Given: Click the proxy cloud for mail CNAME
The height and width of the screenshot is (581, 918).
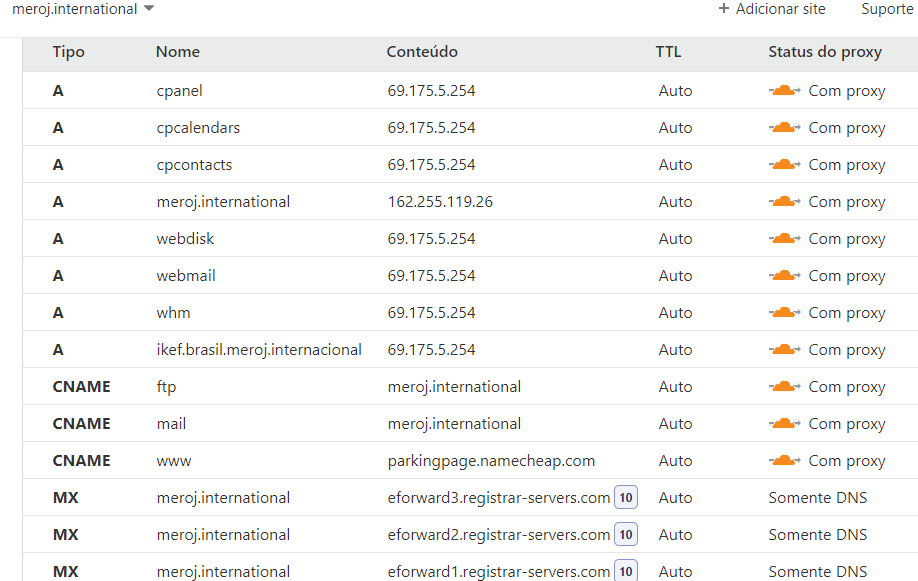Looking at the screenshot, I should coord(785,423).
